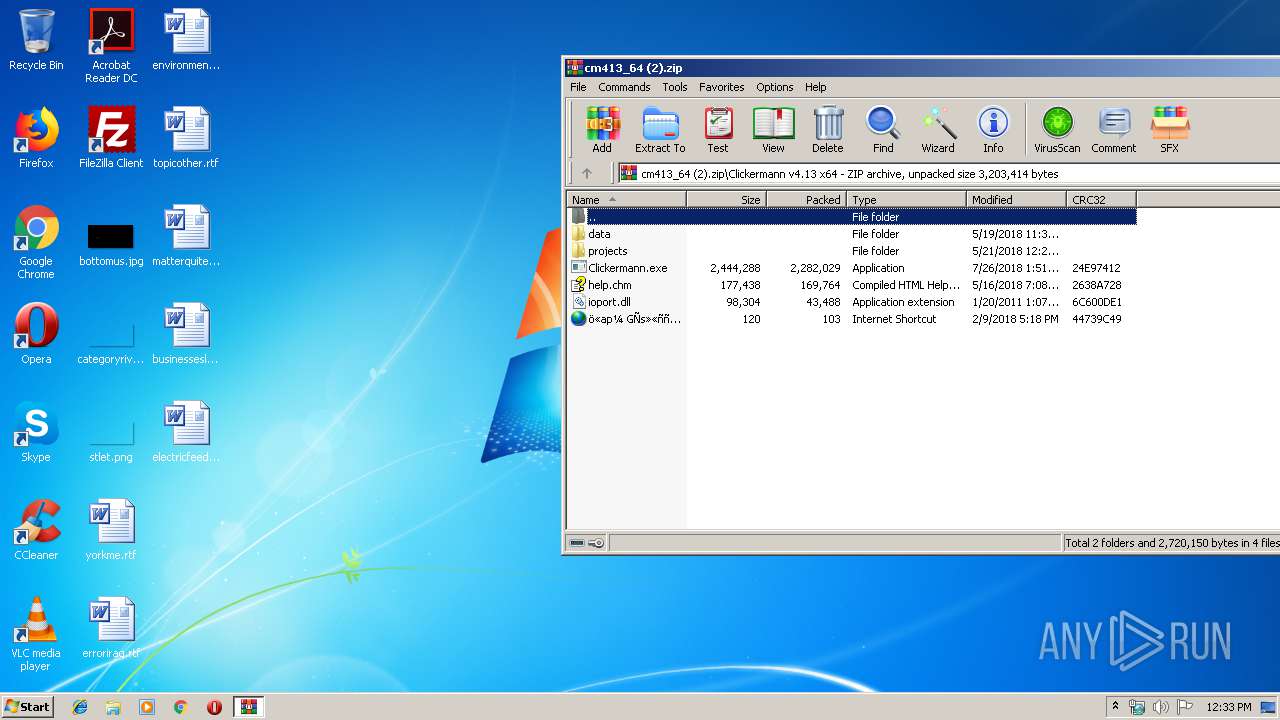Viewport: 1280px width, 720px height.
Task: Start VirusScan on the archive
Action: pos(1057,130)
